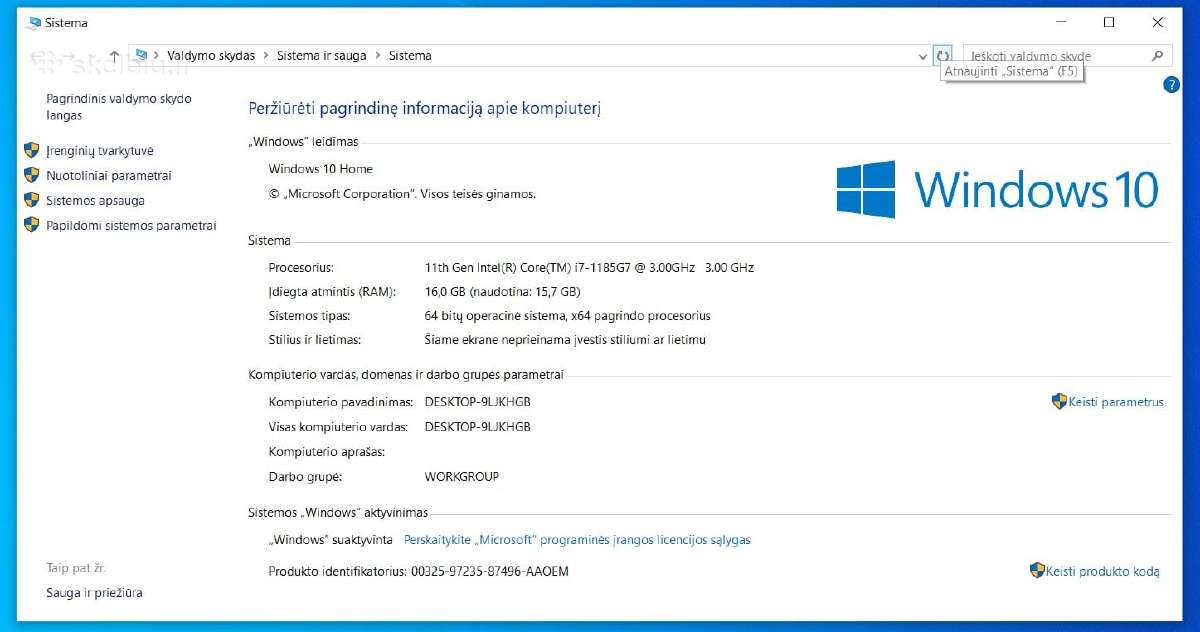Viewport: 1200px width, 632px height.
Task: Open the Įrenginių tvarkytuvė link
Action: (x=100, y=151)
